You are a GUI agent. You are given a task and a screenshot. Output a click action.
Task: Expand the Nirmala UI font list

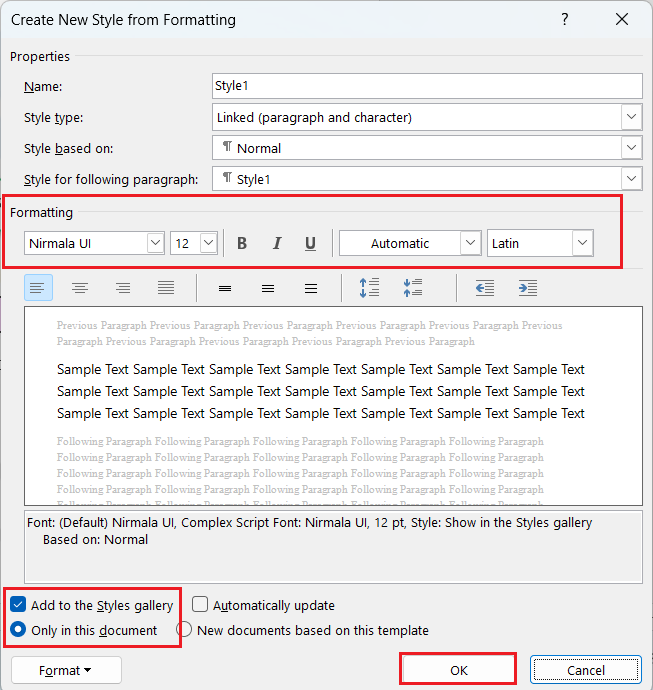(155, 243)
